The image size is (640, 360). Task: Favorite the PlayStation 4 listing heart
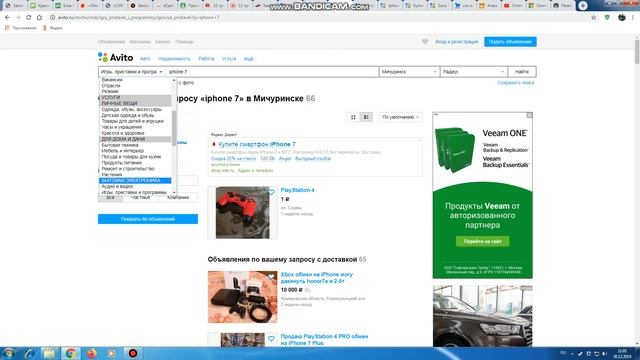271,192
